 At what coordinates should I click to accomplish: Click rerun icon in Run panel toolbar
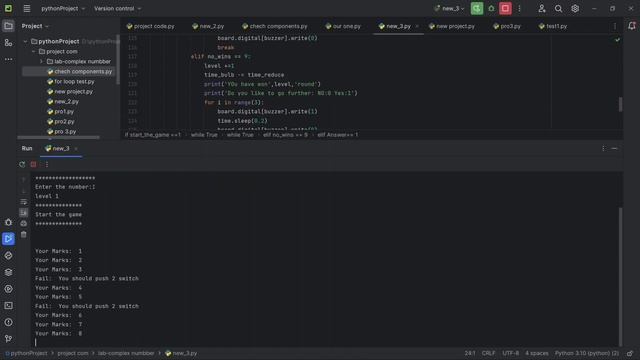point(22,164)
